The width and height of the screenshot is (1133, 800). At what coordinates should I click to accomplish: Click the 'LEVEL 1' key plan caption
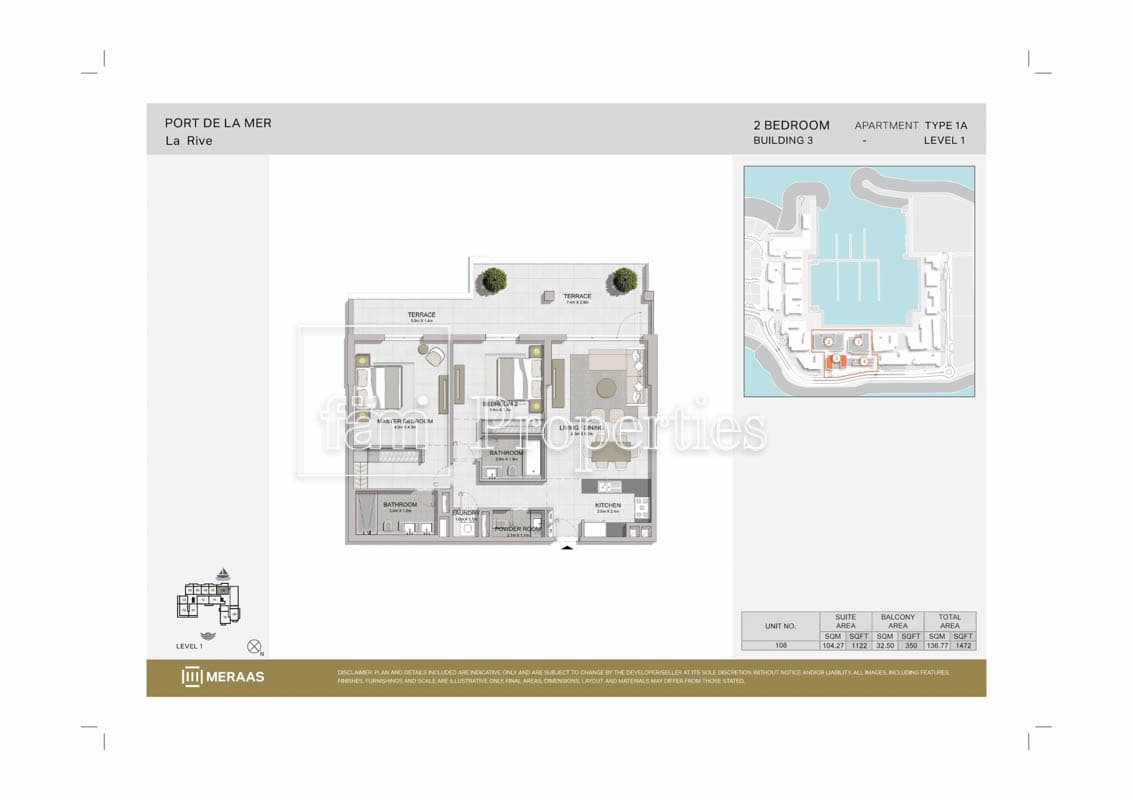189,646
